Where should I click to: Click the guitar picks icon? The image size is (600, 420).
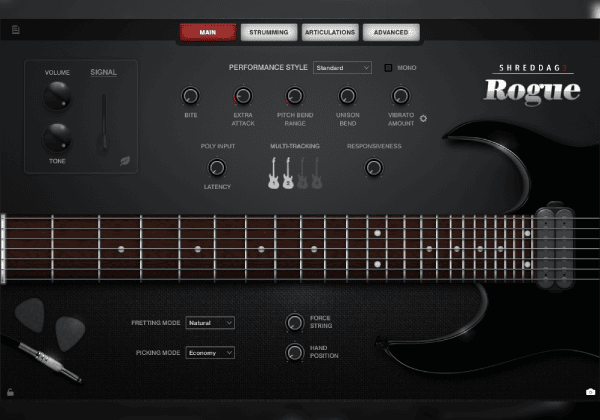[50, 324]
